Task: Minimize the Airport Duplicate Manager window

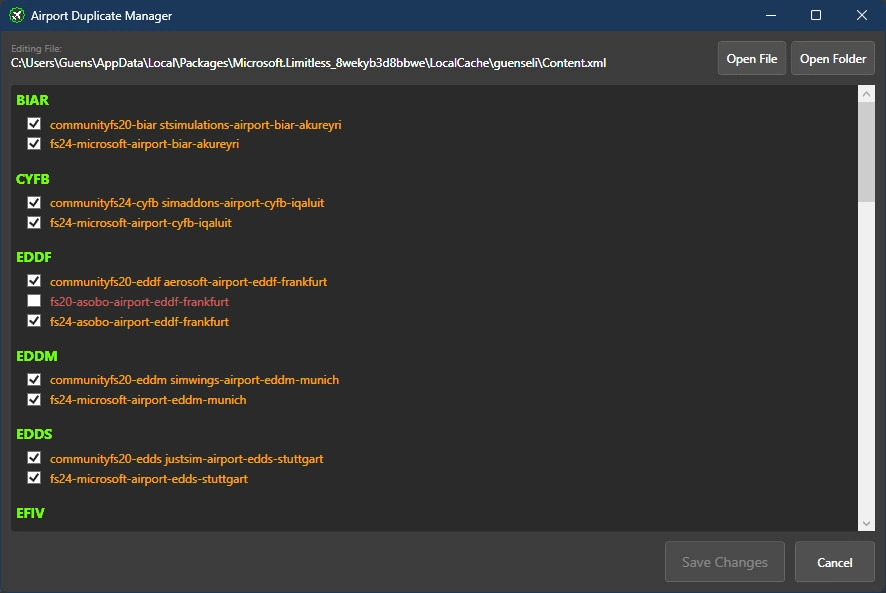Action: pos(771,15)
